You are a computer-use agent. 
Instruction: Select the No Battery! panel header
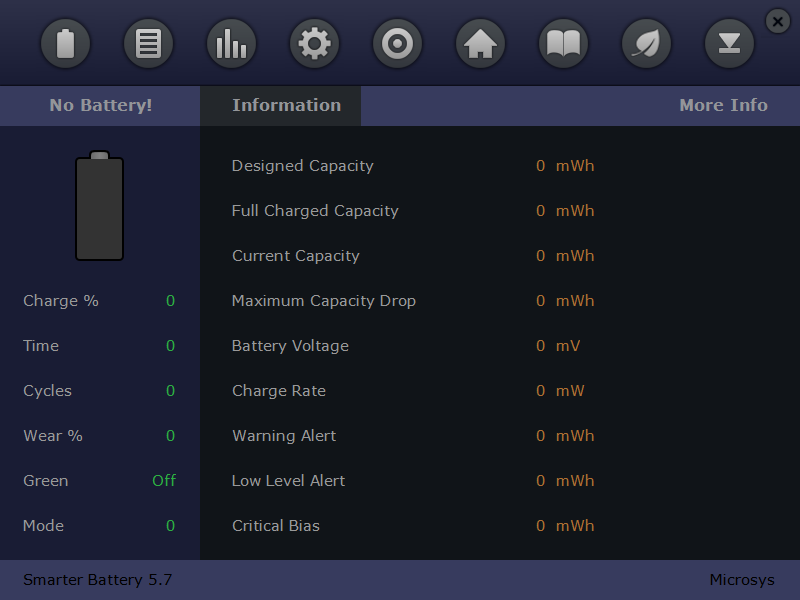(98, 105)
